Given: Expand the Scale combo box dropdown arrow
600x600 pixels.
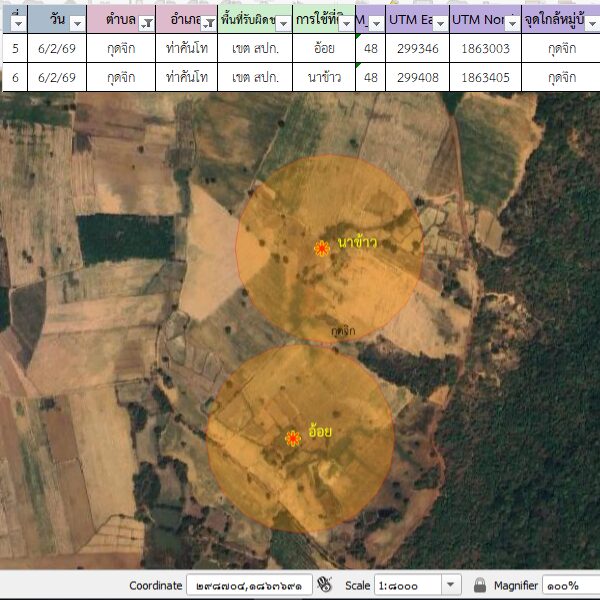Looking at the screenshot, I should (450, 585).
